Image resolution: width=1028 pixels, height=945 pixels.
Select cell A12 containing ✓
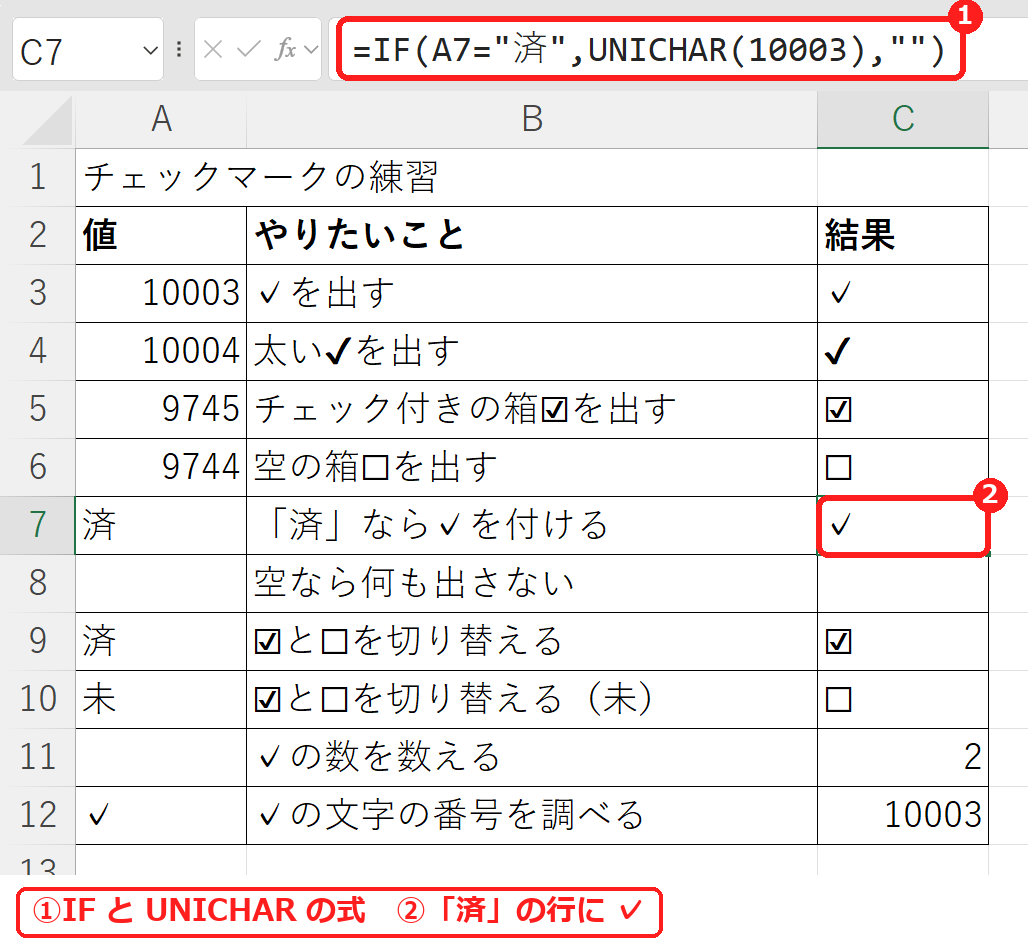[x=161, y=815]
